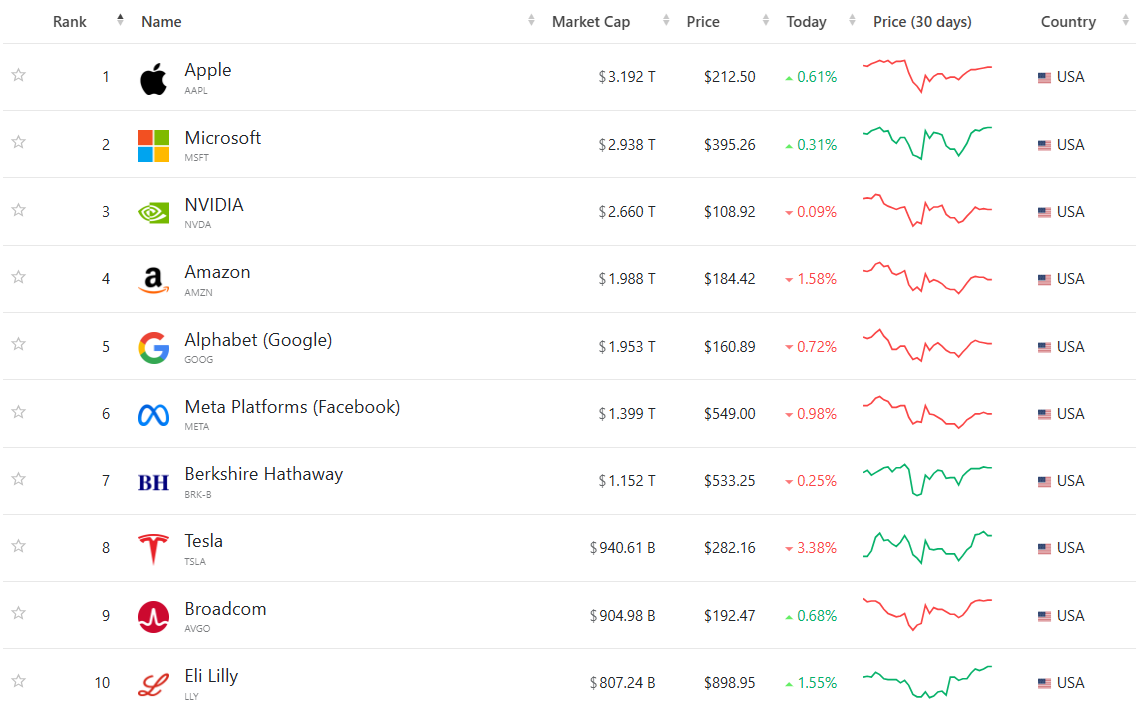Click the USA flag in Microsoft's row

(x=1045, y=146)
